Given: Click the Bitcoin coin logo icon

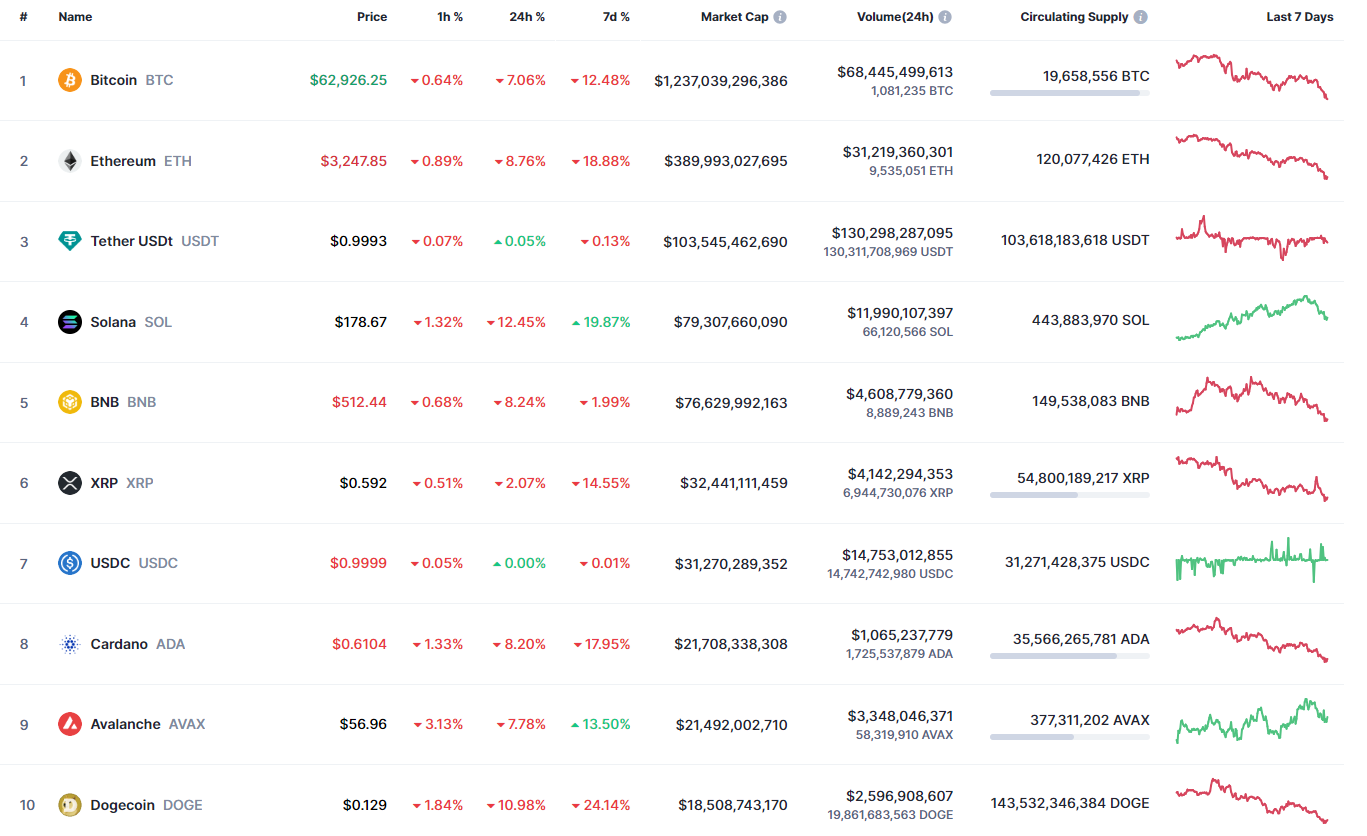Looking at the screenshot, I should point(70,80).
